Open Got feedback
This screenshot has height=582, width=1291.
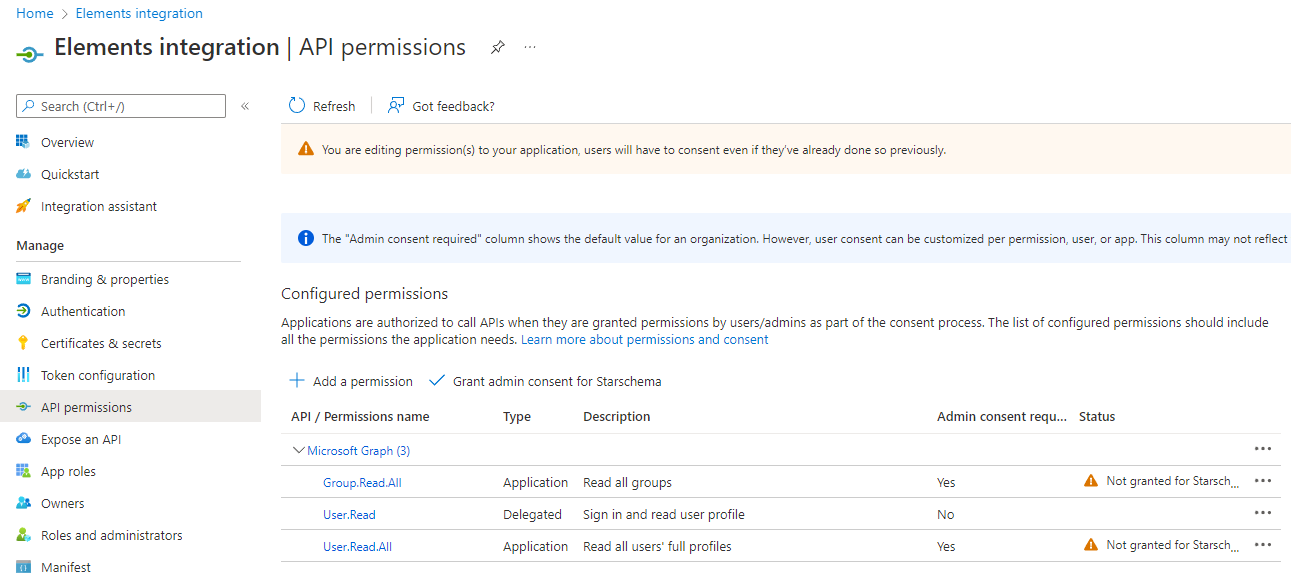[441, 106]
